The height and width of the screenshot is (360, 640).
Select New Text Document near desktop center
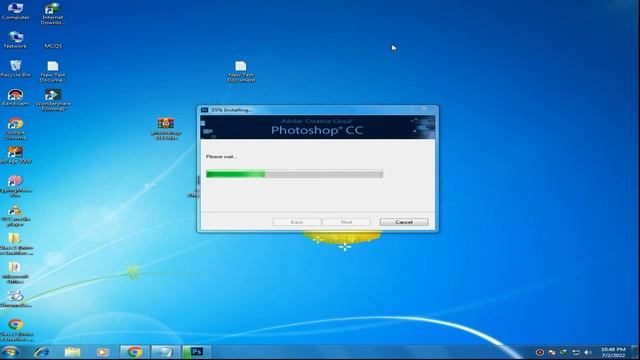point(241,71)
